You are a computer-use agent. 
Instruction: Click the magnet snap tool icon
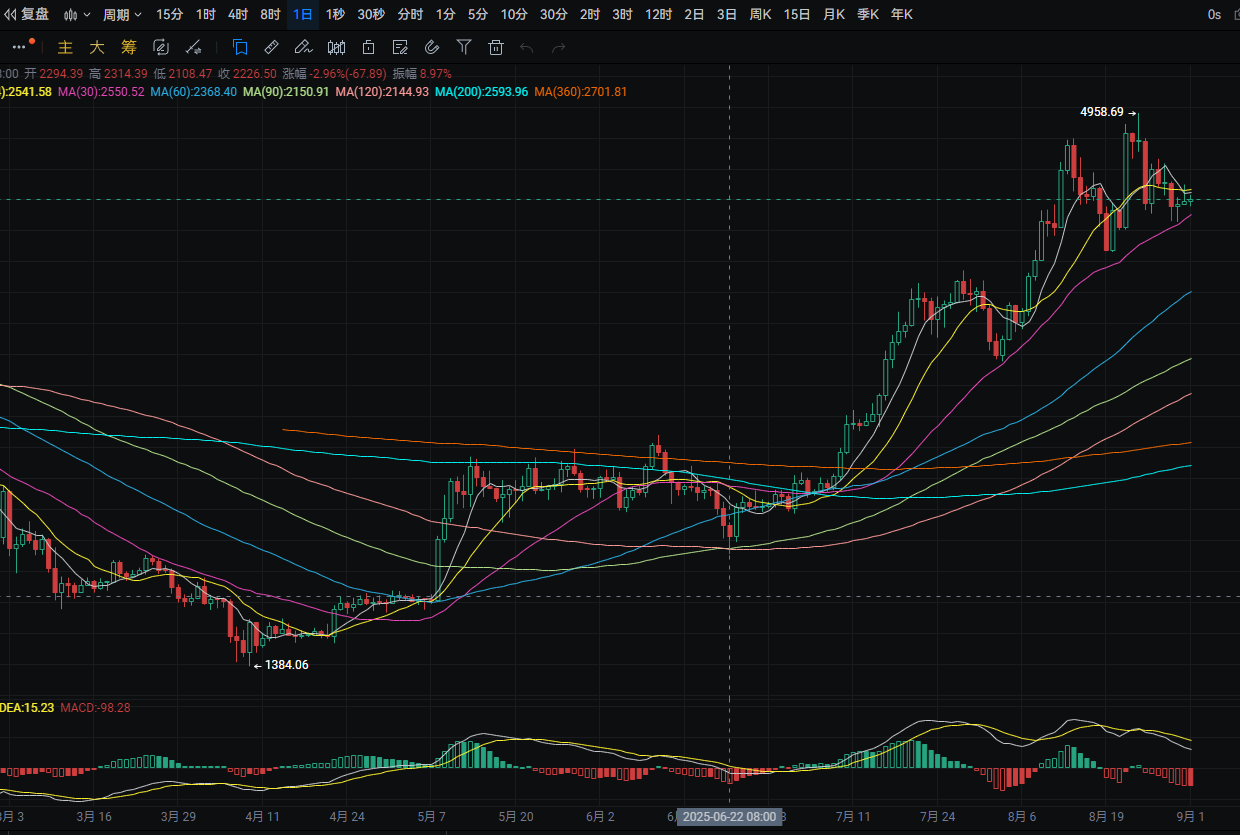tap(432, 47)
